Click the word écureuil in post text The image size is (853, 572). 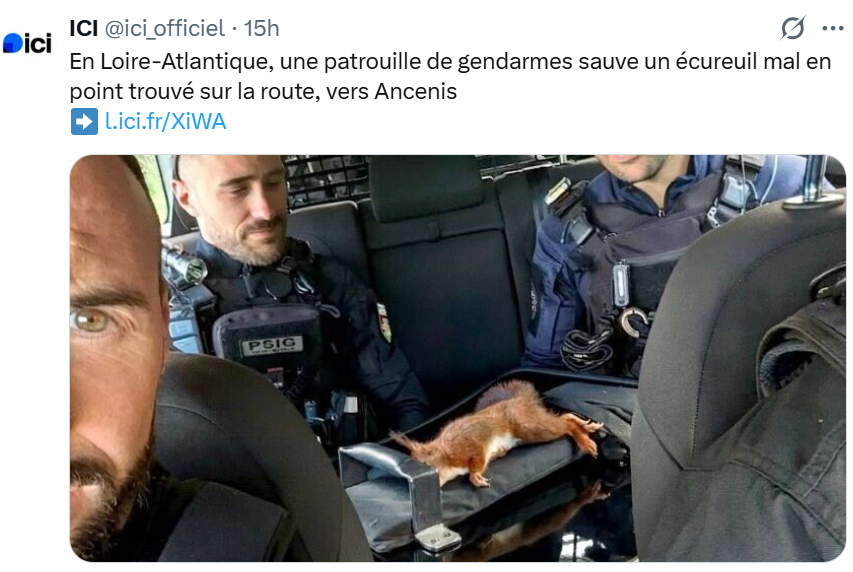coord(716,61)
